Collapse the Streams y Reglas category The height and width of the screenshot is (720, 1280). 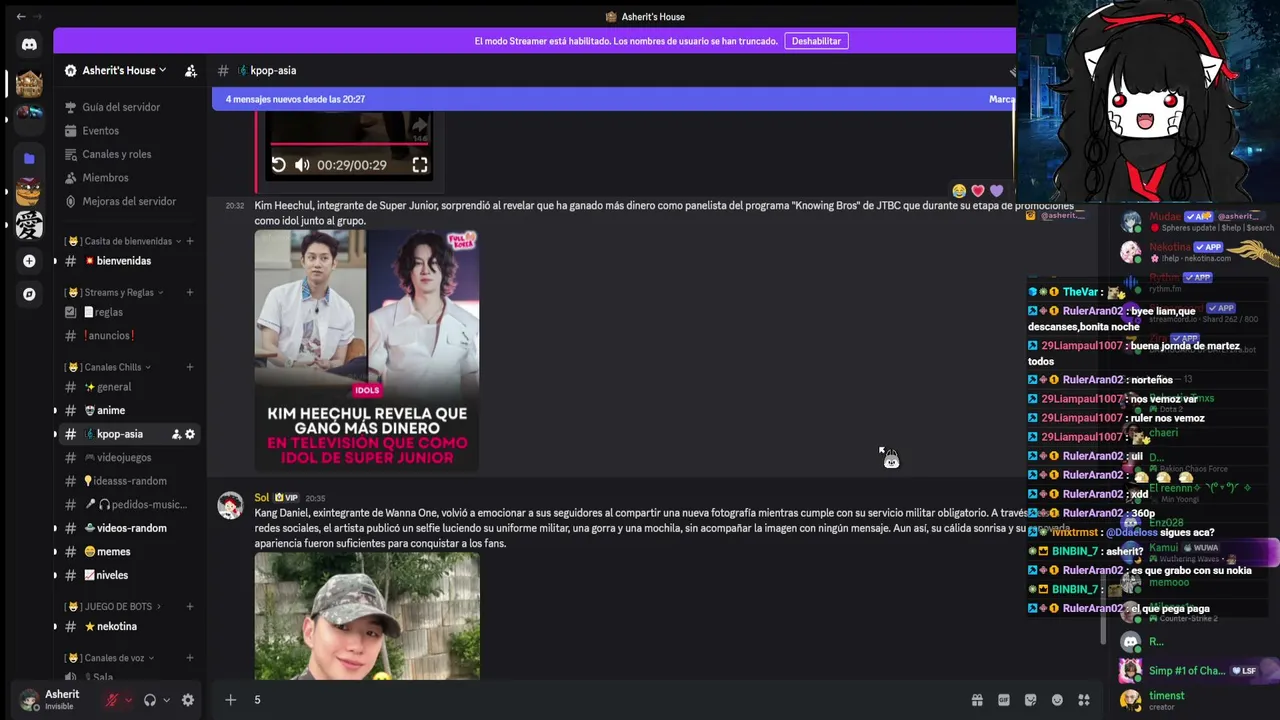[114, 292]
